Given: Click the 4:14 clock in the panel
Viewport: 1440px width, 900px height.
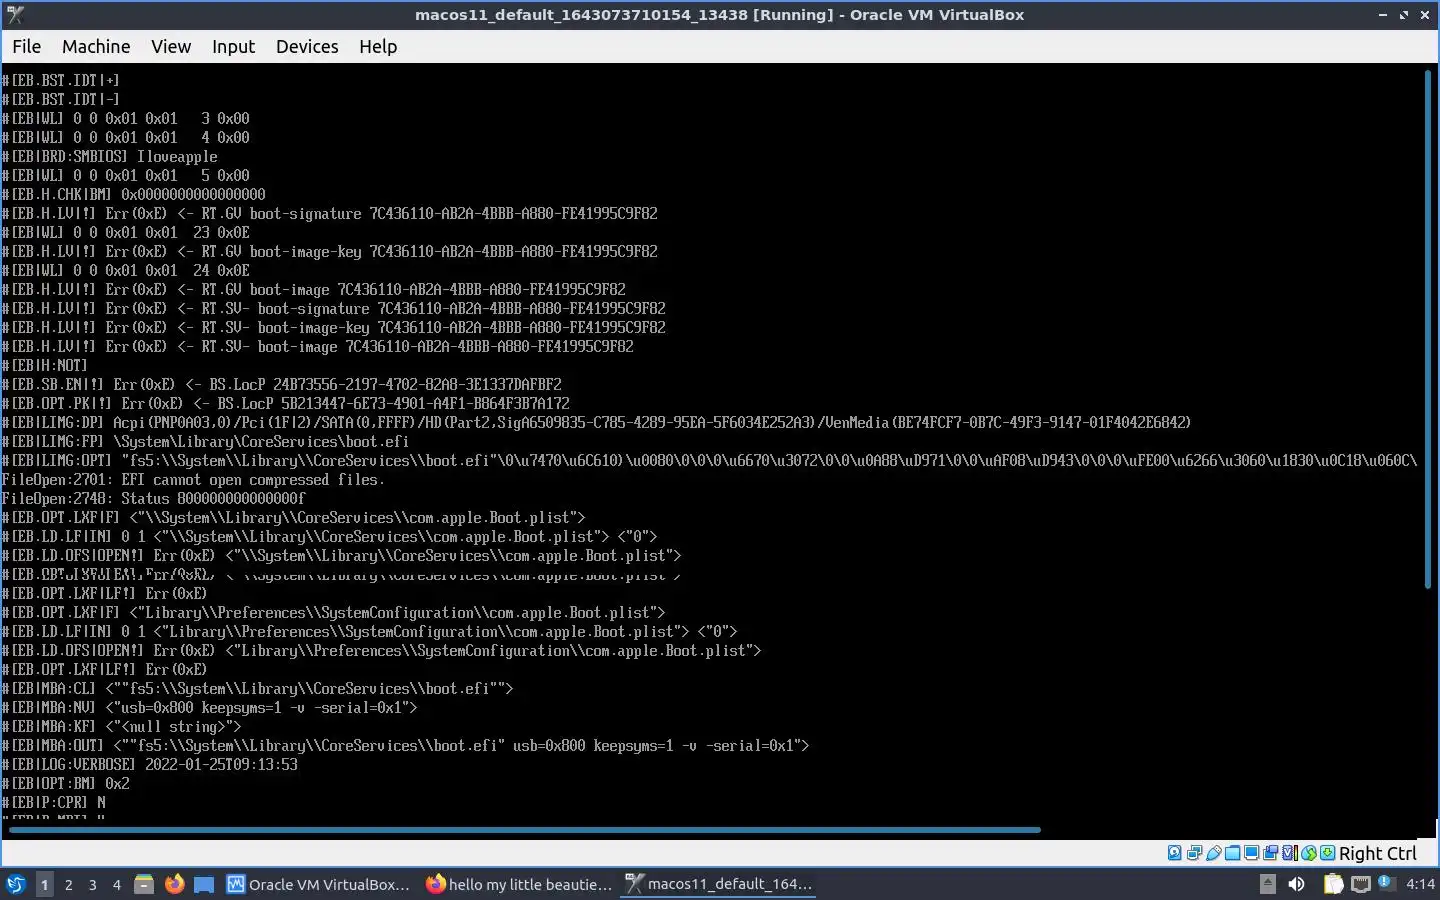Looking at the screenshot, I should click(x=1420, y=884).
